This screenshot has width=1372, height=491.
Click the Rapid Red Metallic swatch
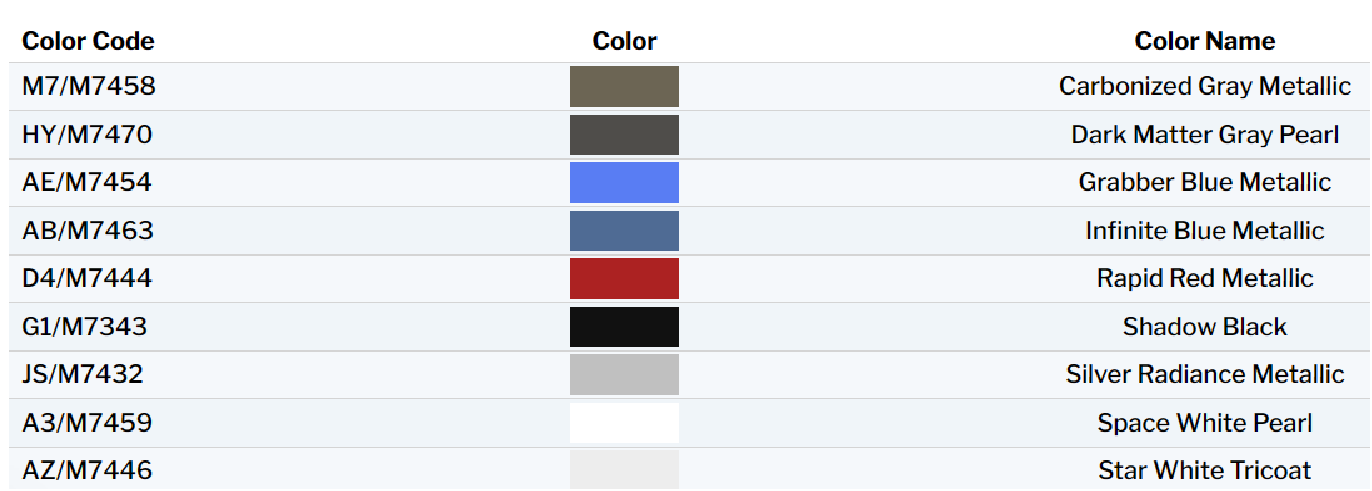coord(624,278)
